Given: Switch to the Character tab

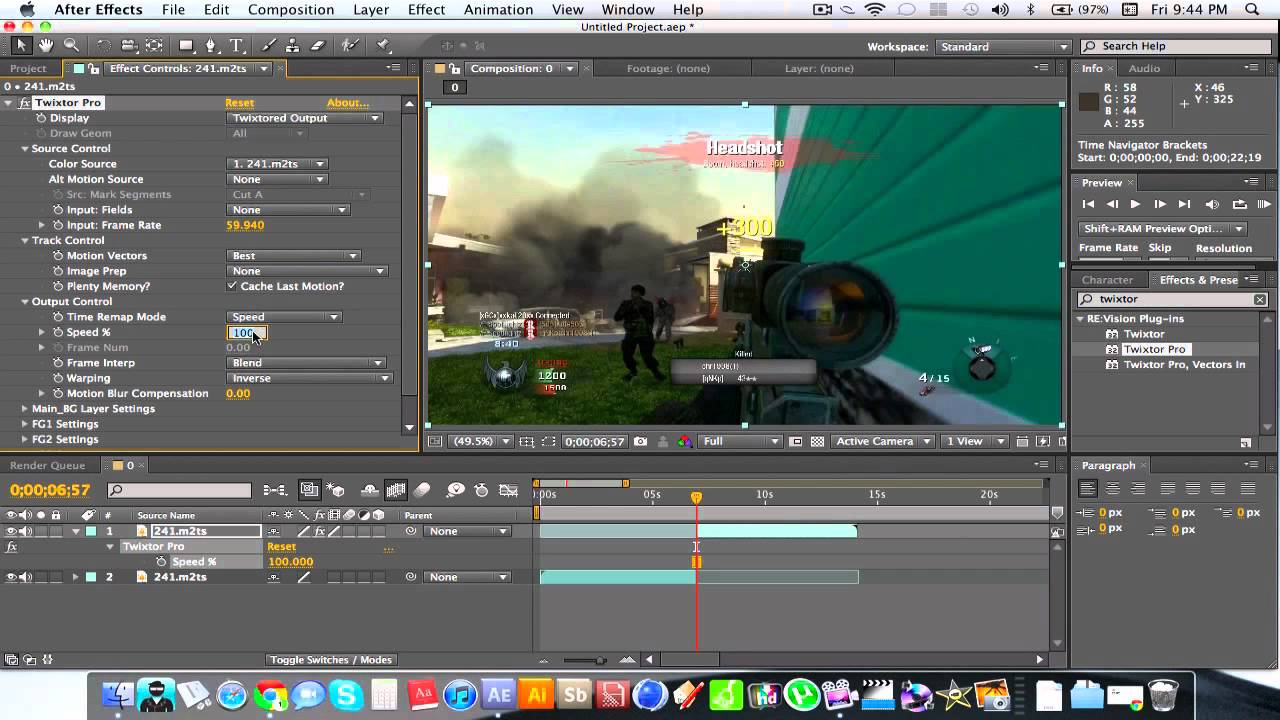Looking at the screenshot, I should tap(1108, 280).
